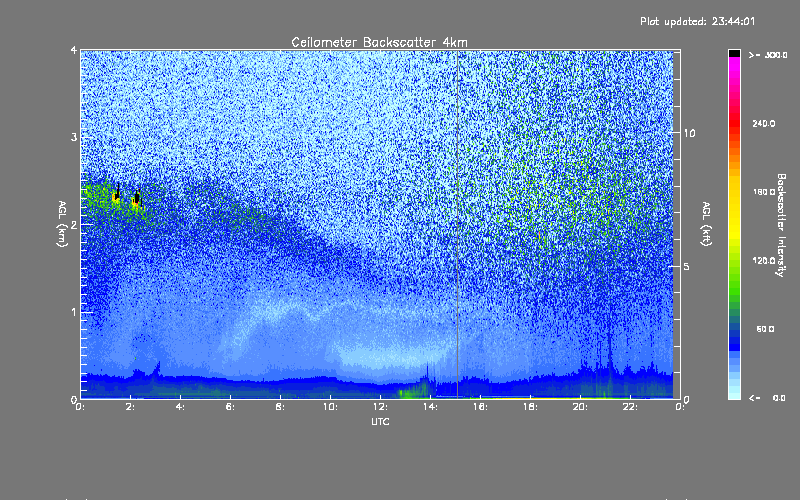The image size is (800, 500).
Task: Click the "14:" tick on the UTC axis
Action: coord(431,407)
